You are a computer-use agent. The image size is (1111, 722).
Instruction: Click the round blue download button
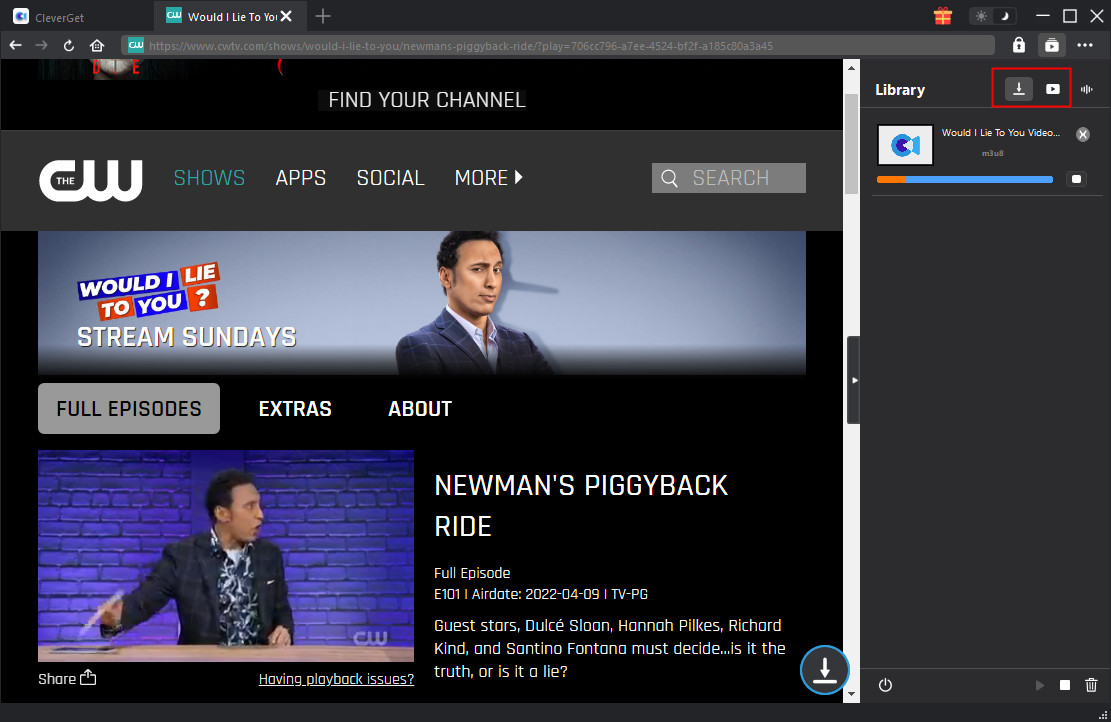[x=824, y=671]
